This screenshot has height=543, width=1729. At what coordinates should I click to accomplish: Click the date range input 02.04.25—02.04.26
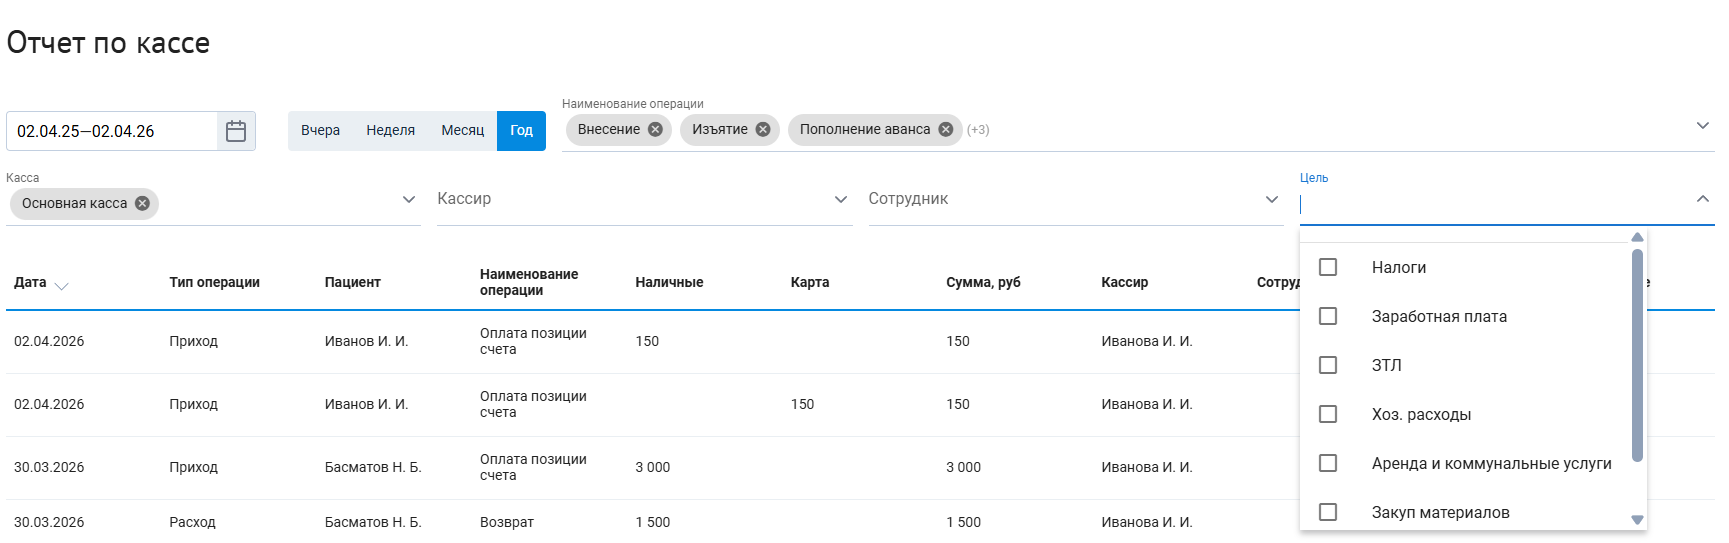112,131
